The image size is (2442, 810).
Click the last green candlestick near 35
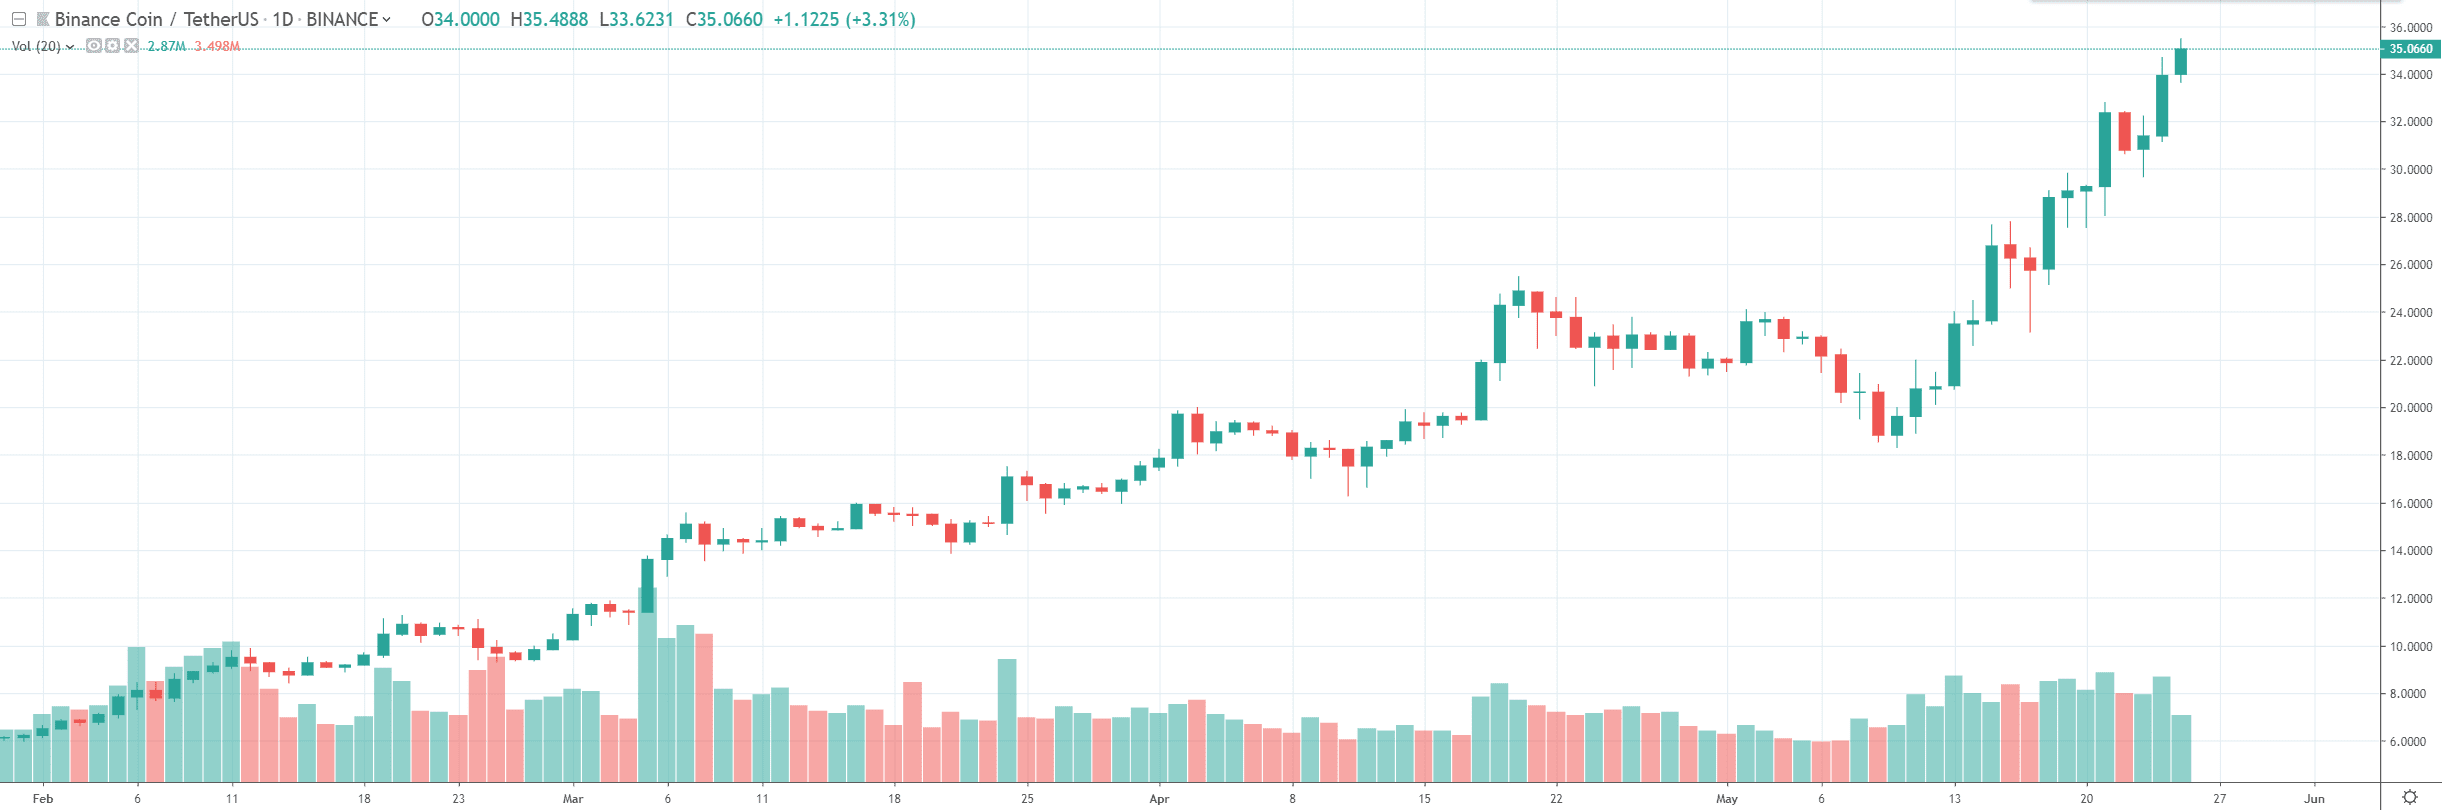click(x=2181, y=61)
